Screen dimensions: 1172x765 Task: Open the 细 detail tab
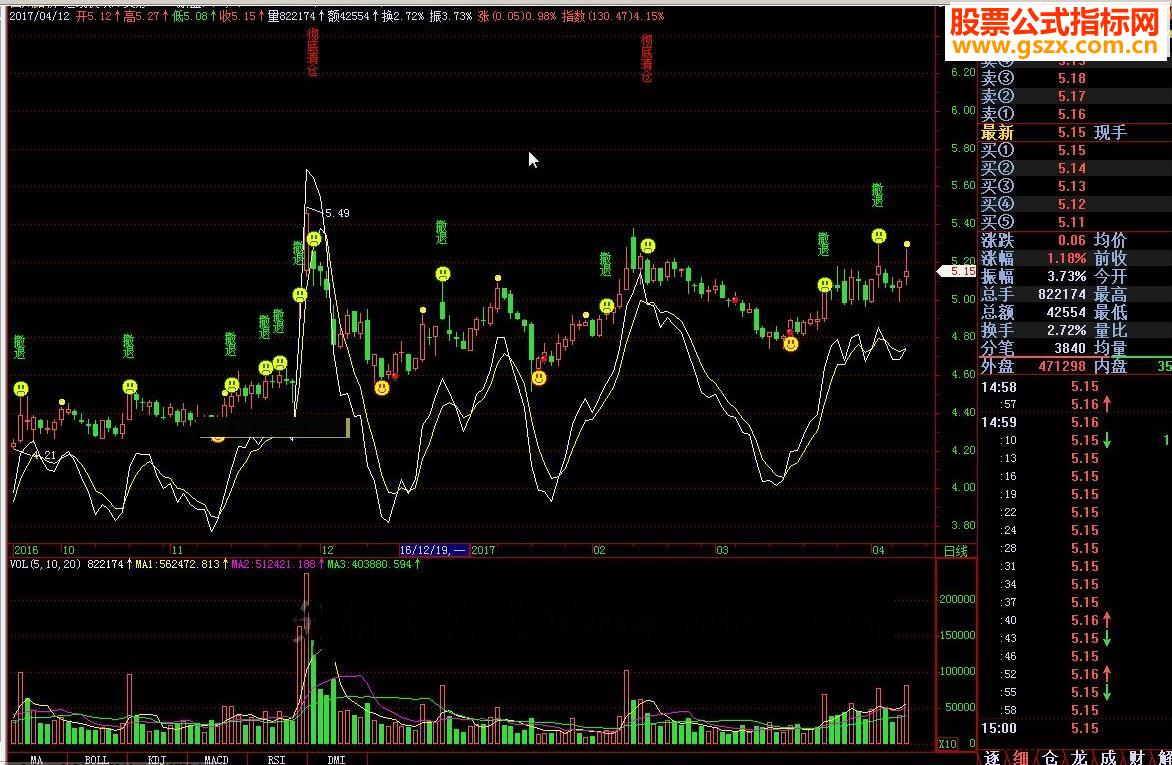(x=1021, y=757)
